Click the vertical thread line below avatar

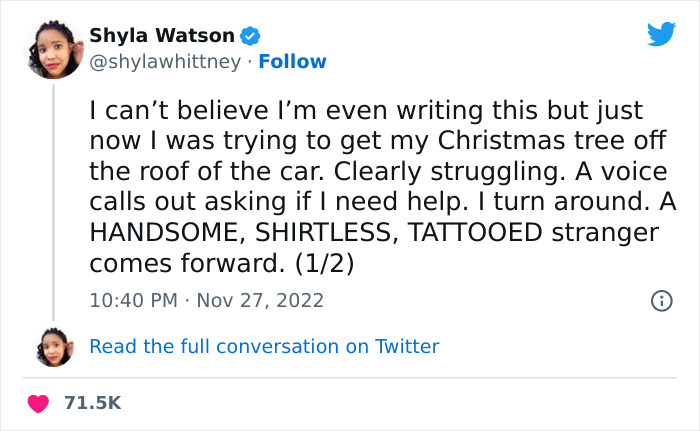[x=54, y=200]
